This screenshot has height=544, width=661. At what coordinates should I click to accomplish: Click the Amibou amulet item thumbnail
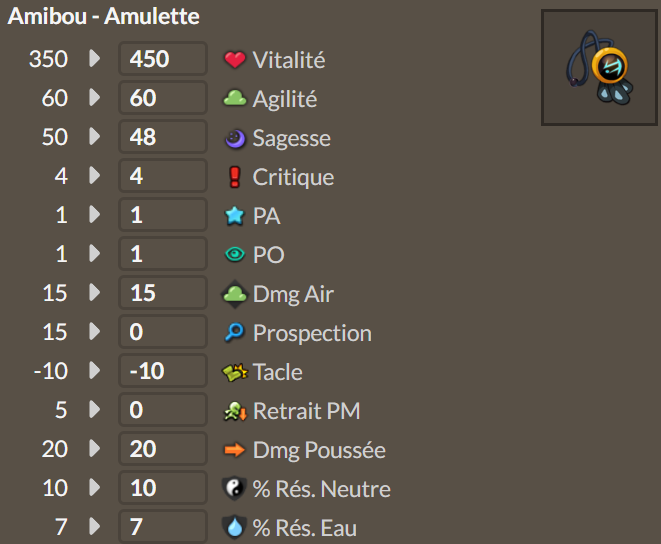coord(599,67)
